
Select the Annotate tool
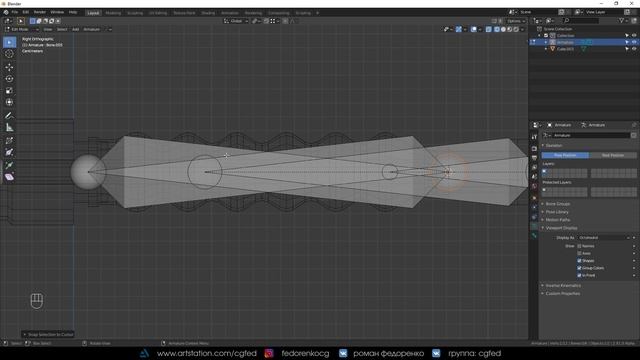[9, 116]
